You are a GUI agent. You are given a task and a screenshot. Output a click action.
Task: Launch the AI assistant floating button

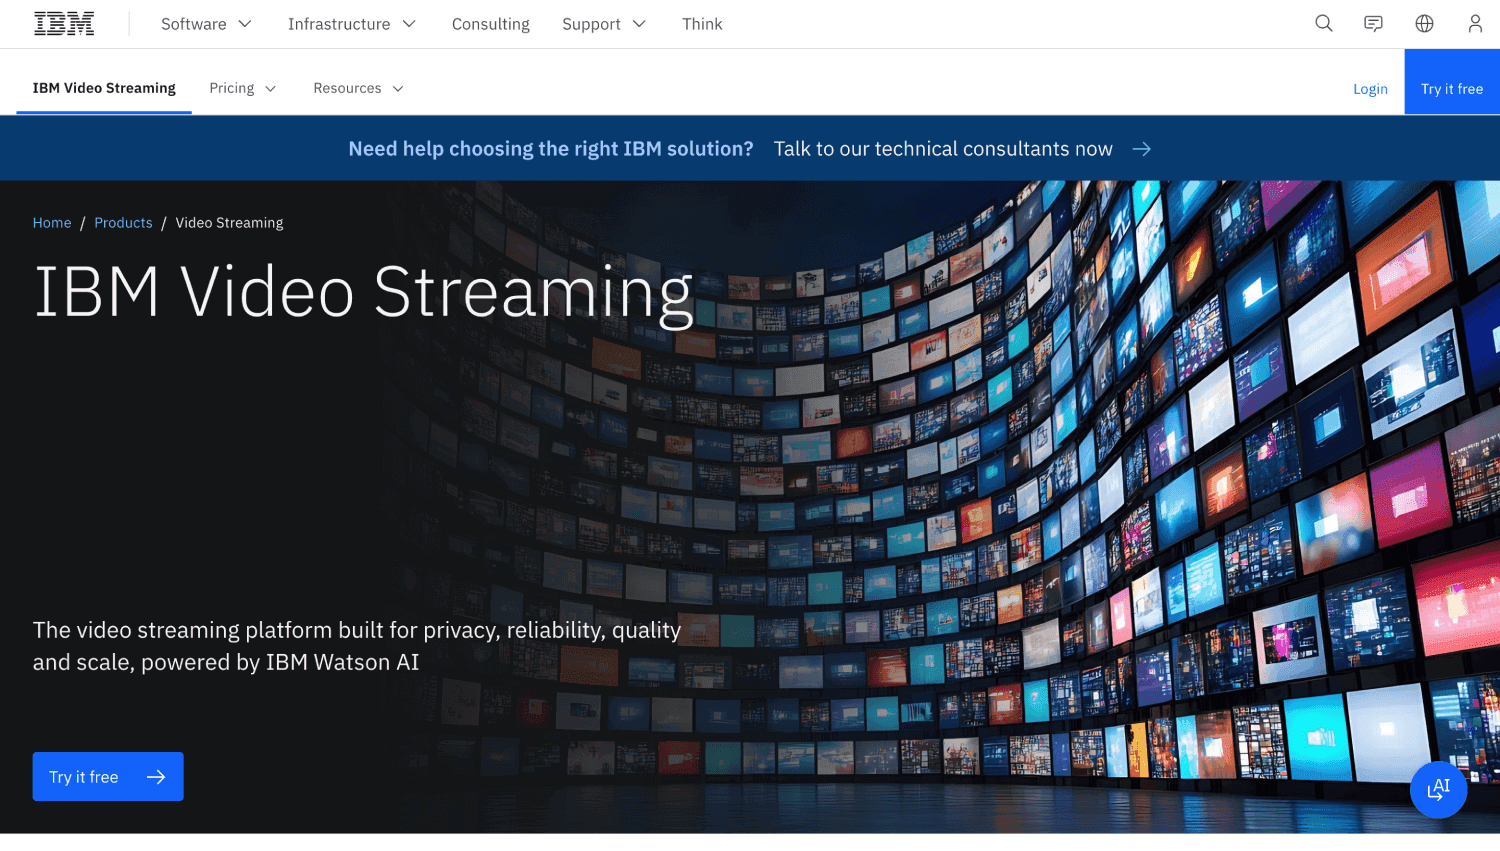(1439, 790)
